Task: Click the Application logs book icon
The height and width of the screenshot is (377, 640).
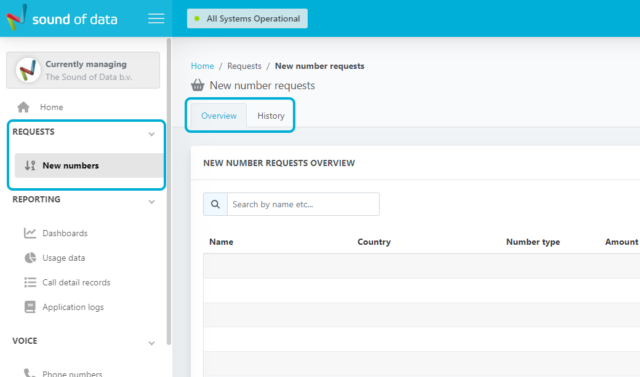Action: pyautogui.click(x=30, y=307)
